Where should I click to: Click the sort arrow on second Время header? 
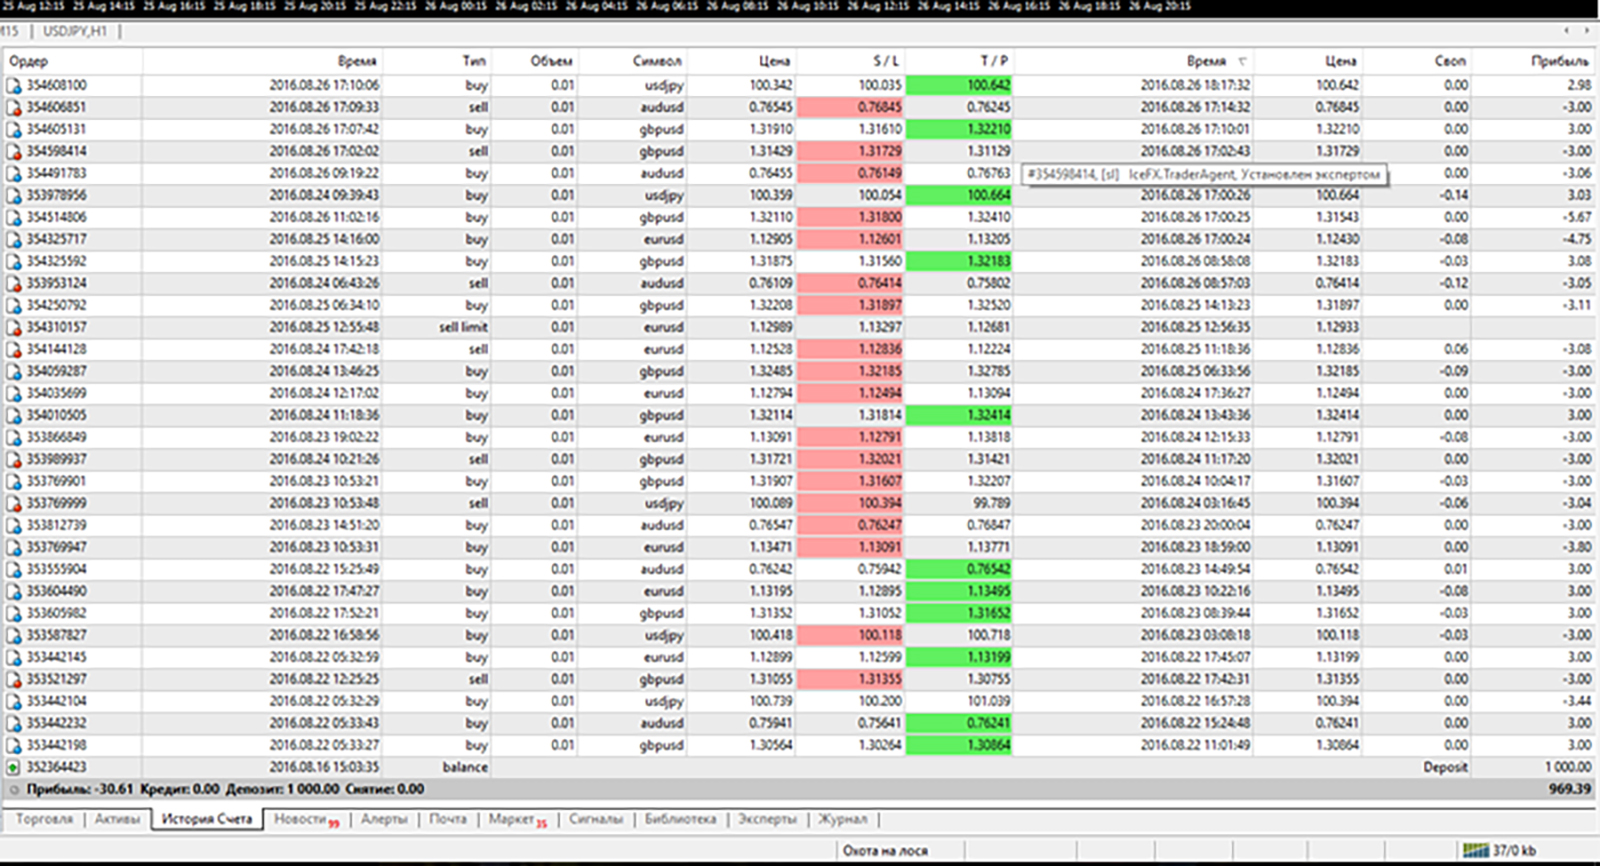click(x=1242, y=62)
